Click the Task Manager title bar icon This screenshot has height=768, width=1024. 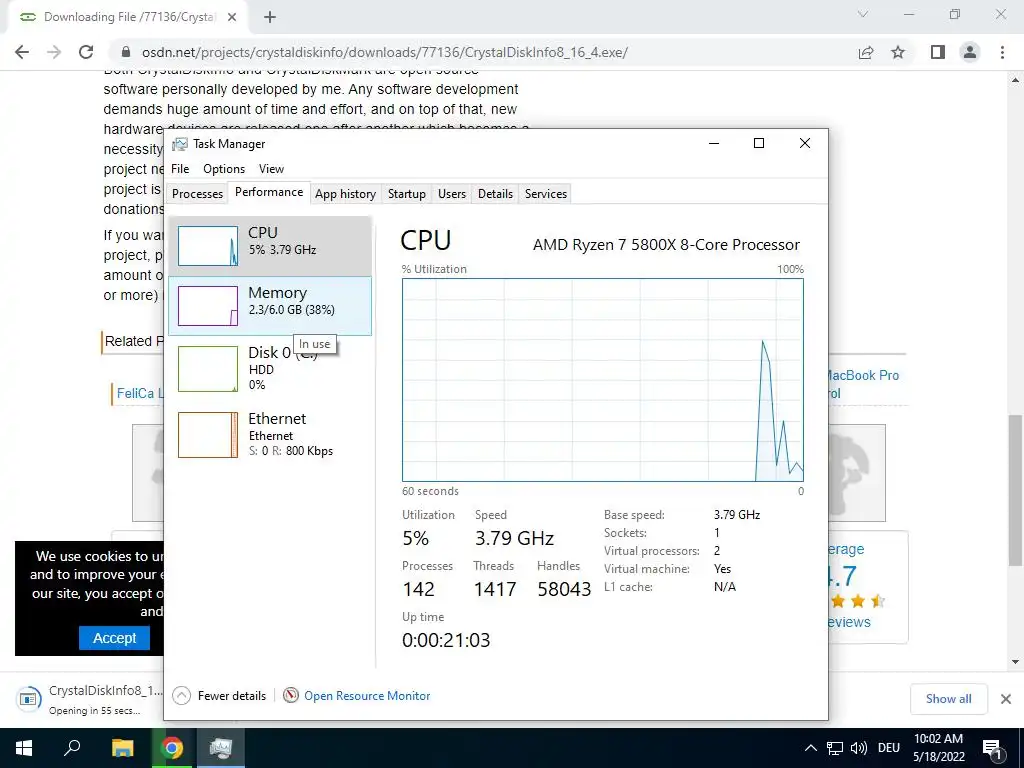[180, 144]
